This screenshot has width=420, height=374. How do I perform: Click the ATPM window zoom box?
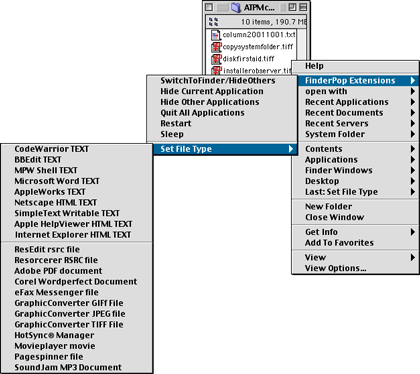click(x=292, y=7)
